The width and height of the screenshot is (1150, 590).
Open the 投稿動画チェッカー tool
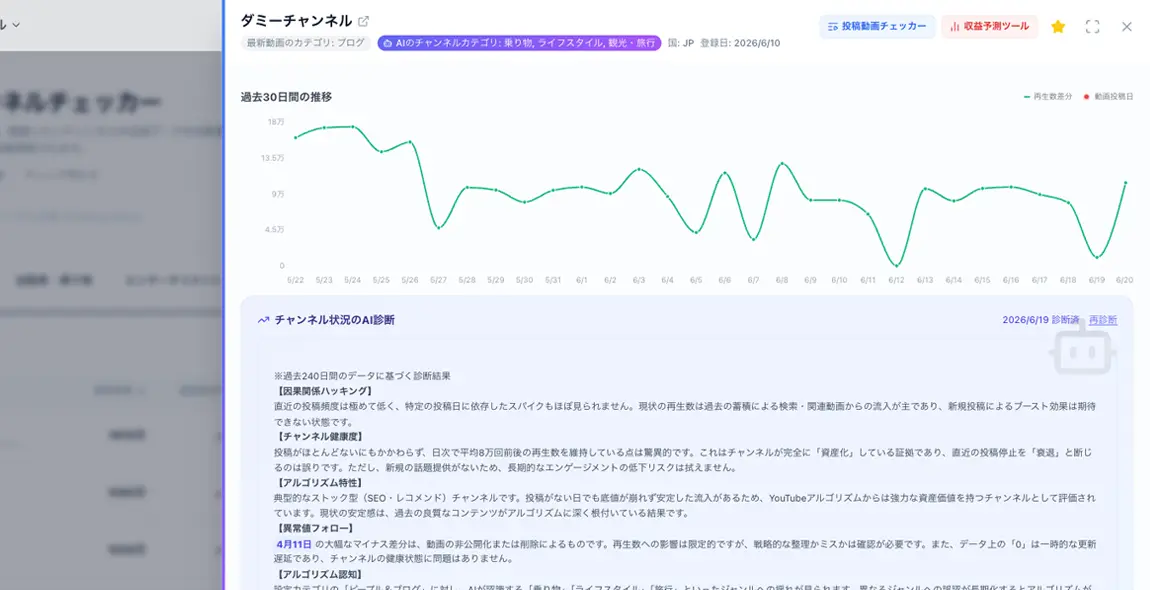(x=877, y=26)
